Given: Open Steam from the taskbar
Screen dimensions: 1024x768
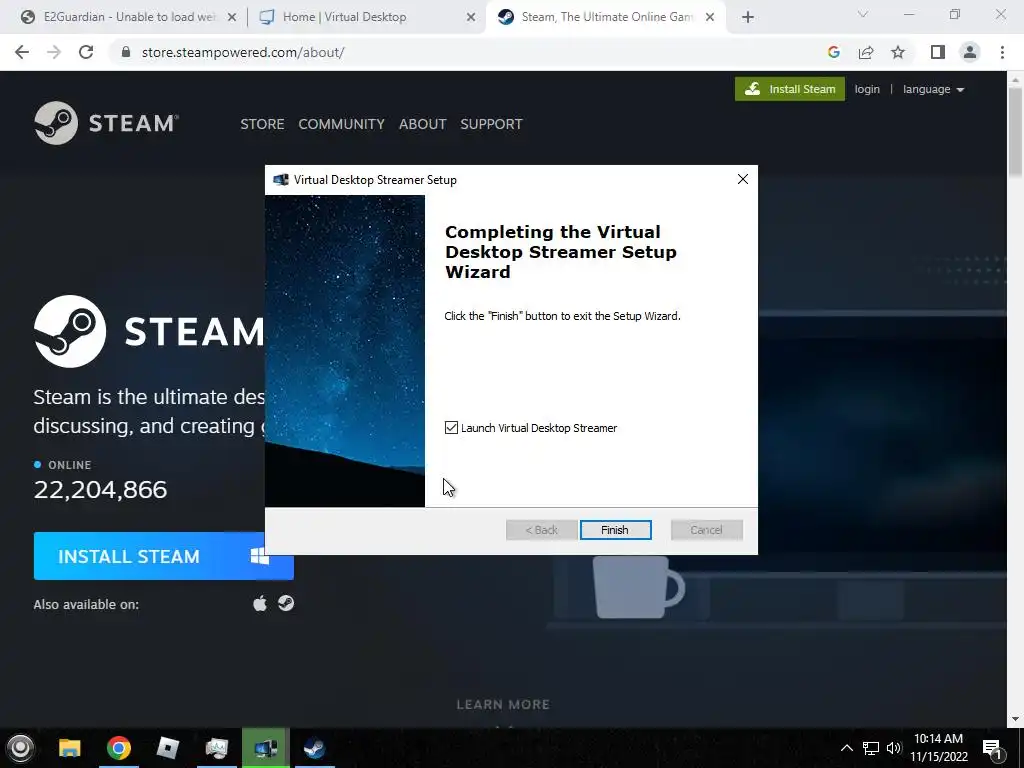Looking at the screenshot, I should (315, 748).
